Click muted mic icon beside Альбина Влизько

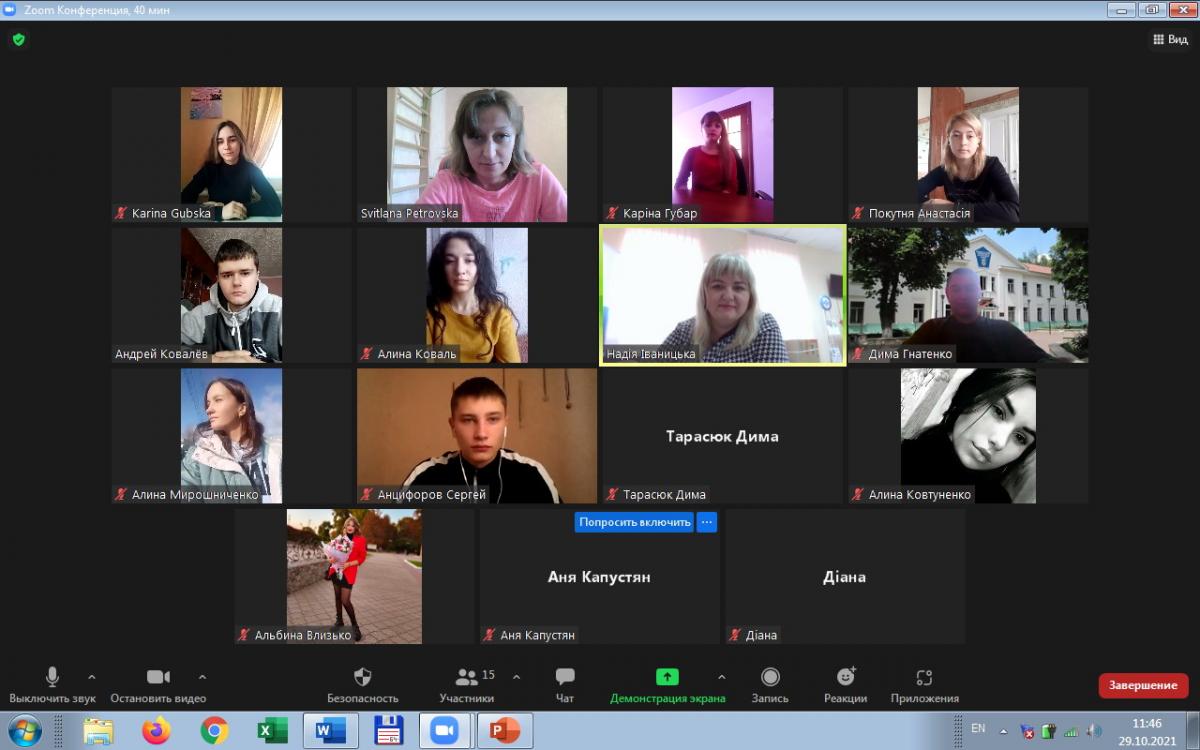click(x=244, y=635)
